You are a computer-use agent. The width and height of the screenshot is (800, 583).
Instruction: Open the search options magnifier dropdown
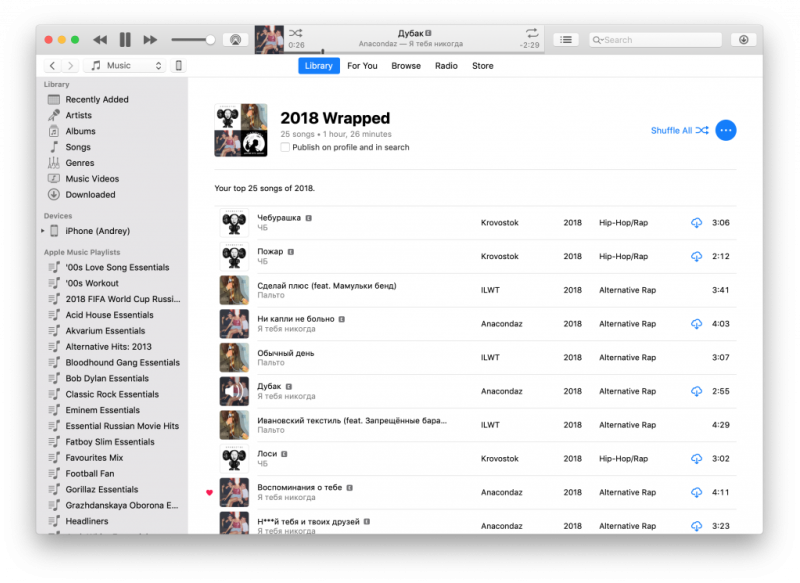click(x=597, y=40)
